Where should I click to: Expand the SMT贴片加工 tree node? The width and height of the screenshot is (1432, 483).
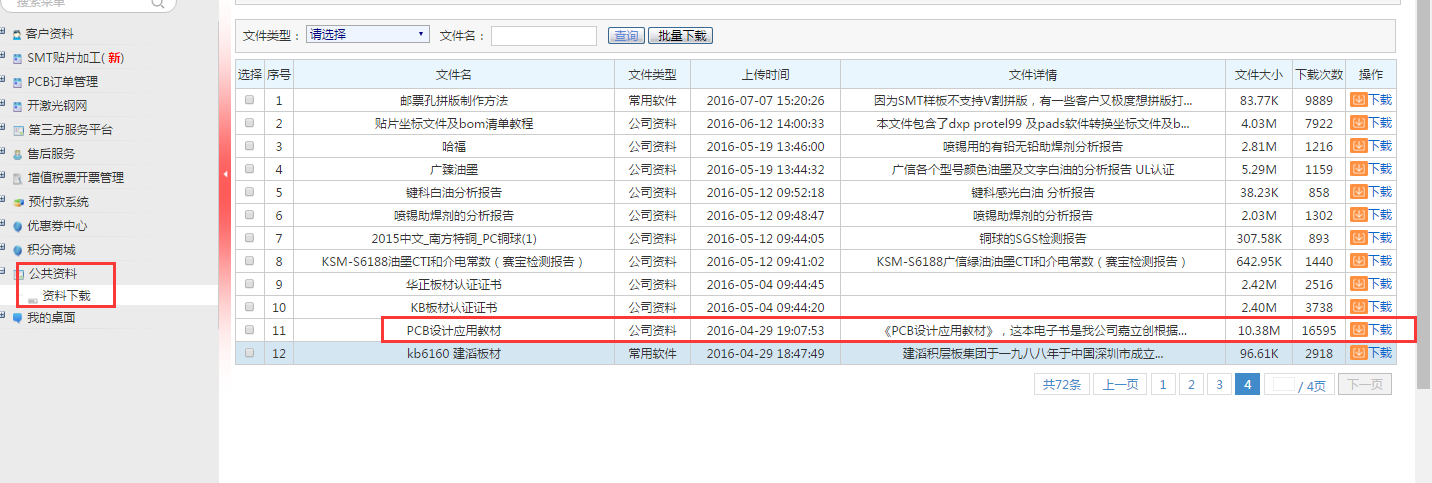pyautogui.click(x=4, y=57)
